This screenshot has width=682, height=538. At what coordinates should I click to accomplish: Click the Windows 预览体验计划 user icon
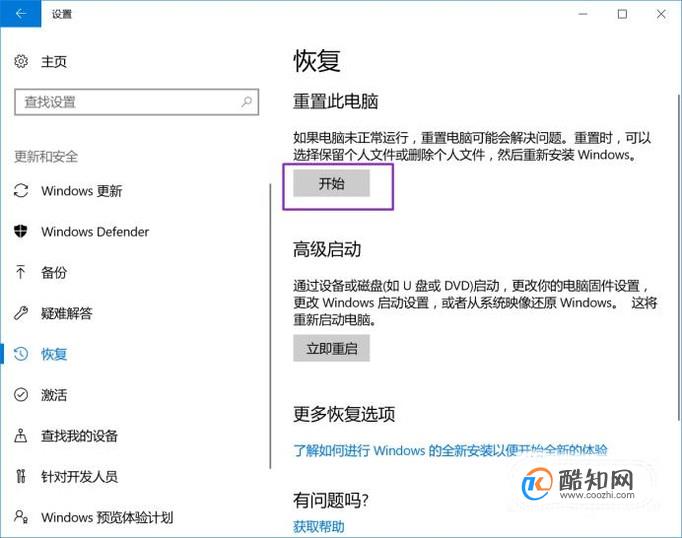click(21, 517)
